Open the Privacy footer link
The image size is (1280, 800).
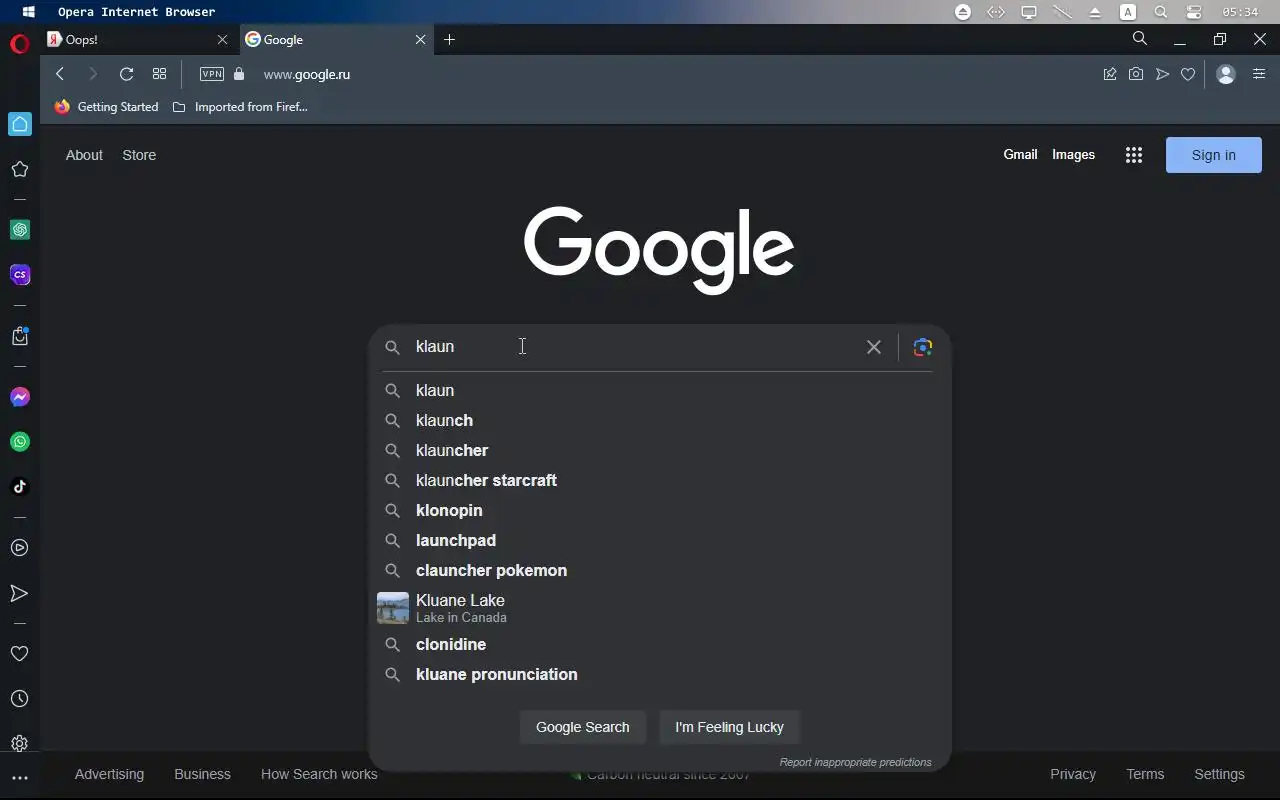tap(1073, 774)
